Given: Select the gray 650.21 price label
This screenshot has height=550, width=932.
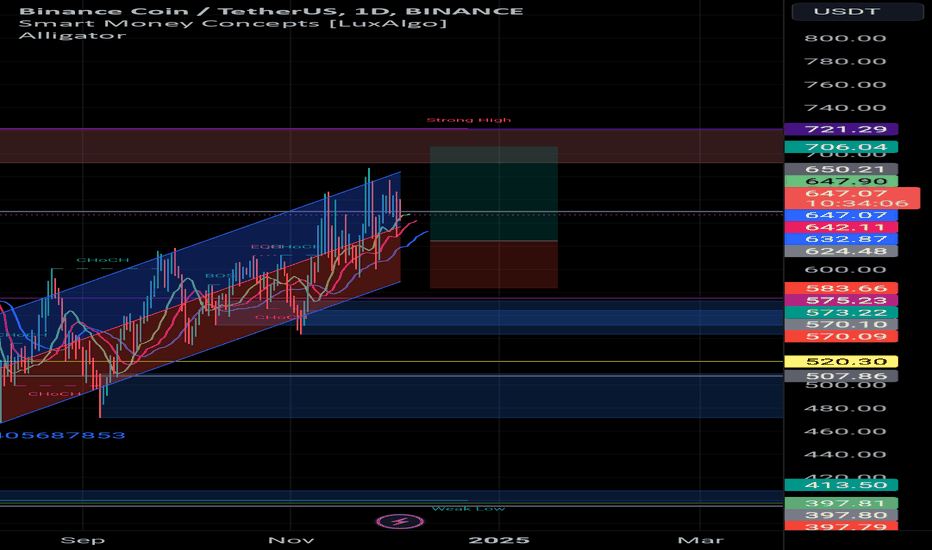Looking at the screenshot, I should pyautogui.click(x=841, y=169).
